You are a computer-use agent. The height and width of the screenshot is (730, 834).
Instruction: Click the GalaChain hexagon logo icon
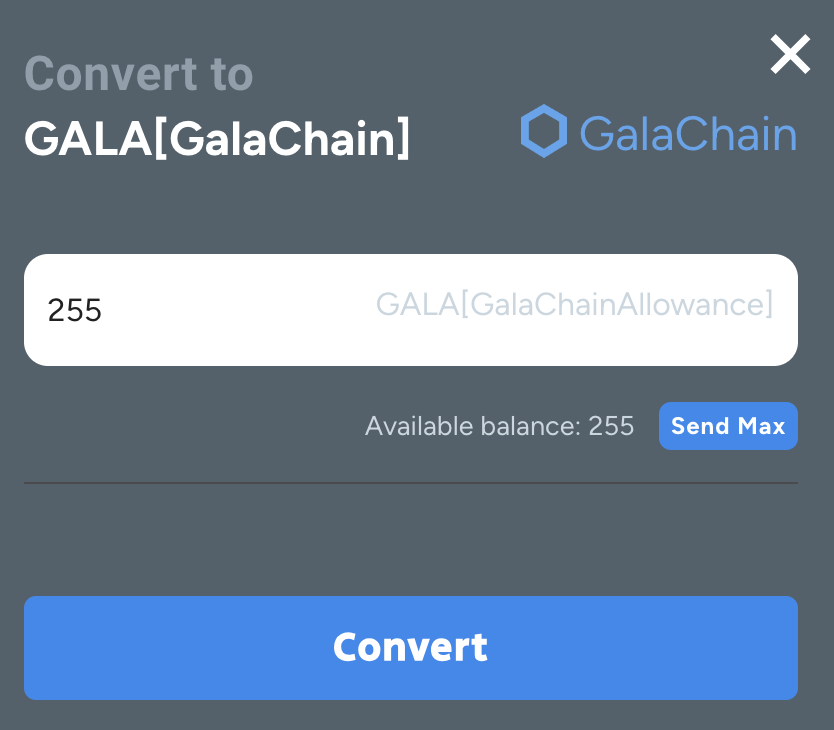pos(544,131)
